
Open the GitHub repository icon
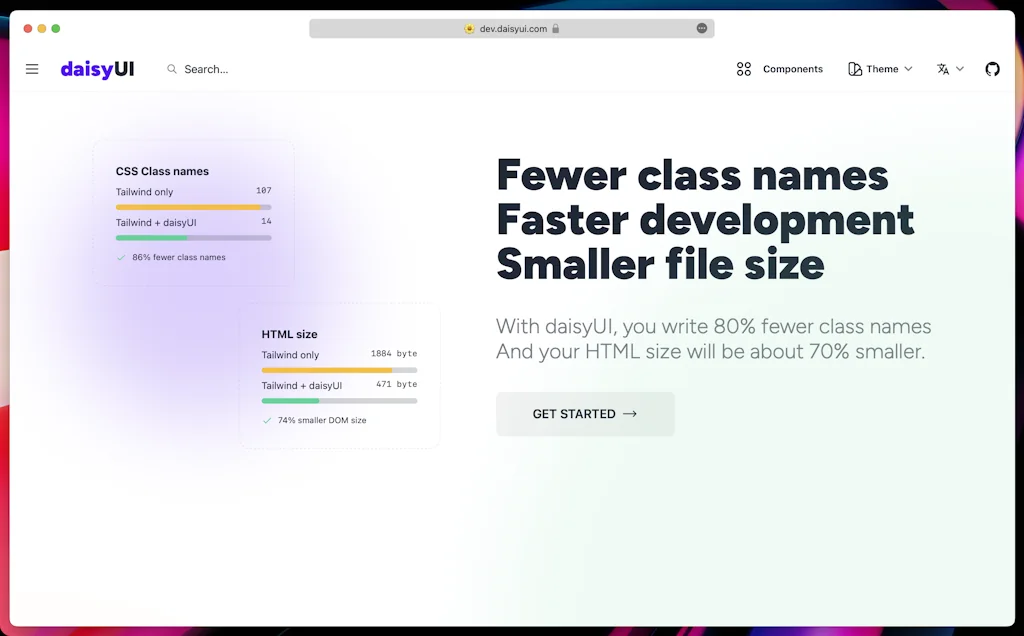click(x=992, y=69)
